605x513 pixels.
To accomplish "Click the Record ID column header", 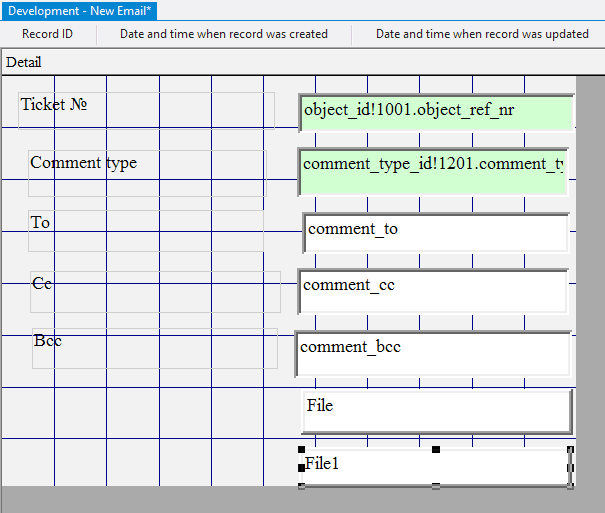I will pos(47,34).
